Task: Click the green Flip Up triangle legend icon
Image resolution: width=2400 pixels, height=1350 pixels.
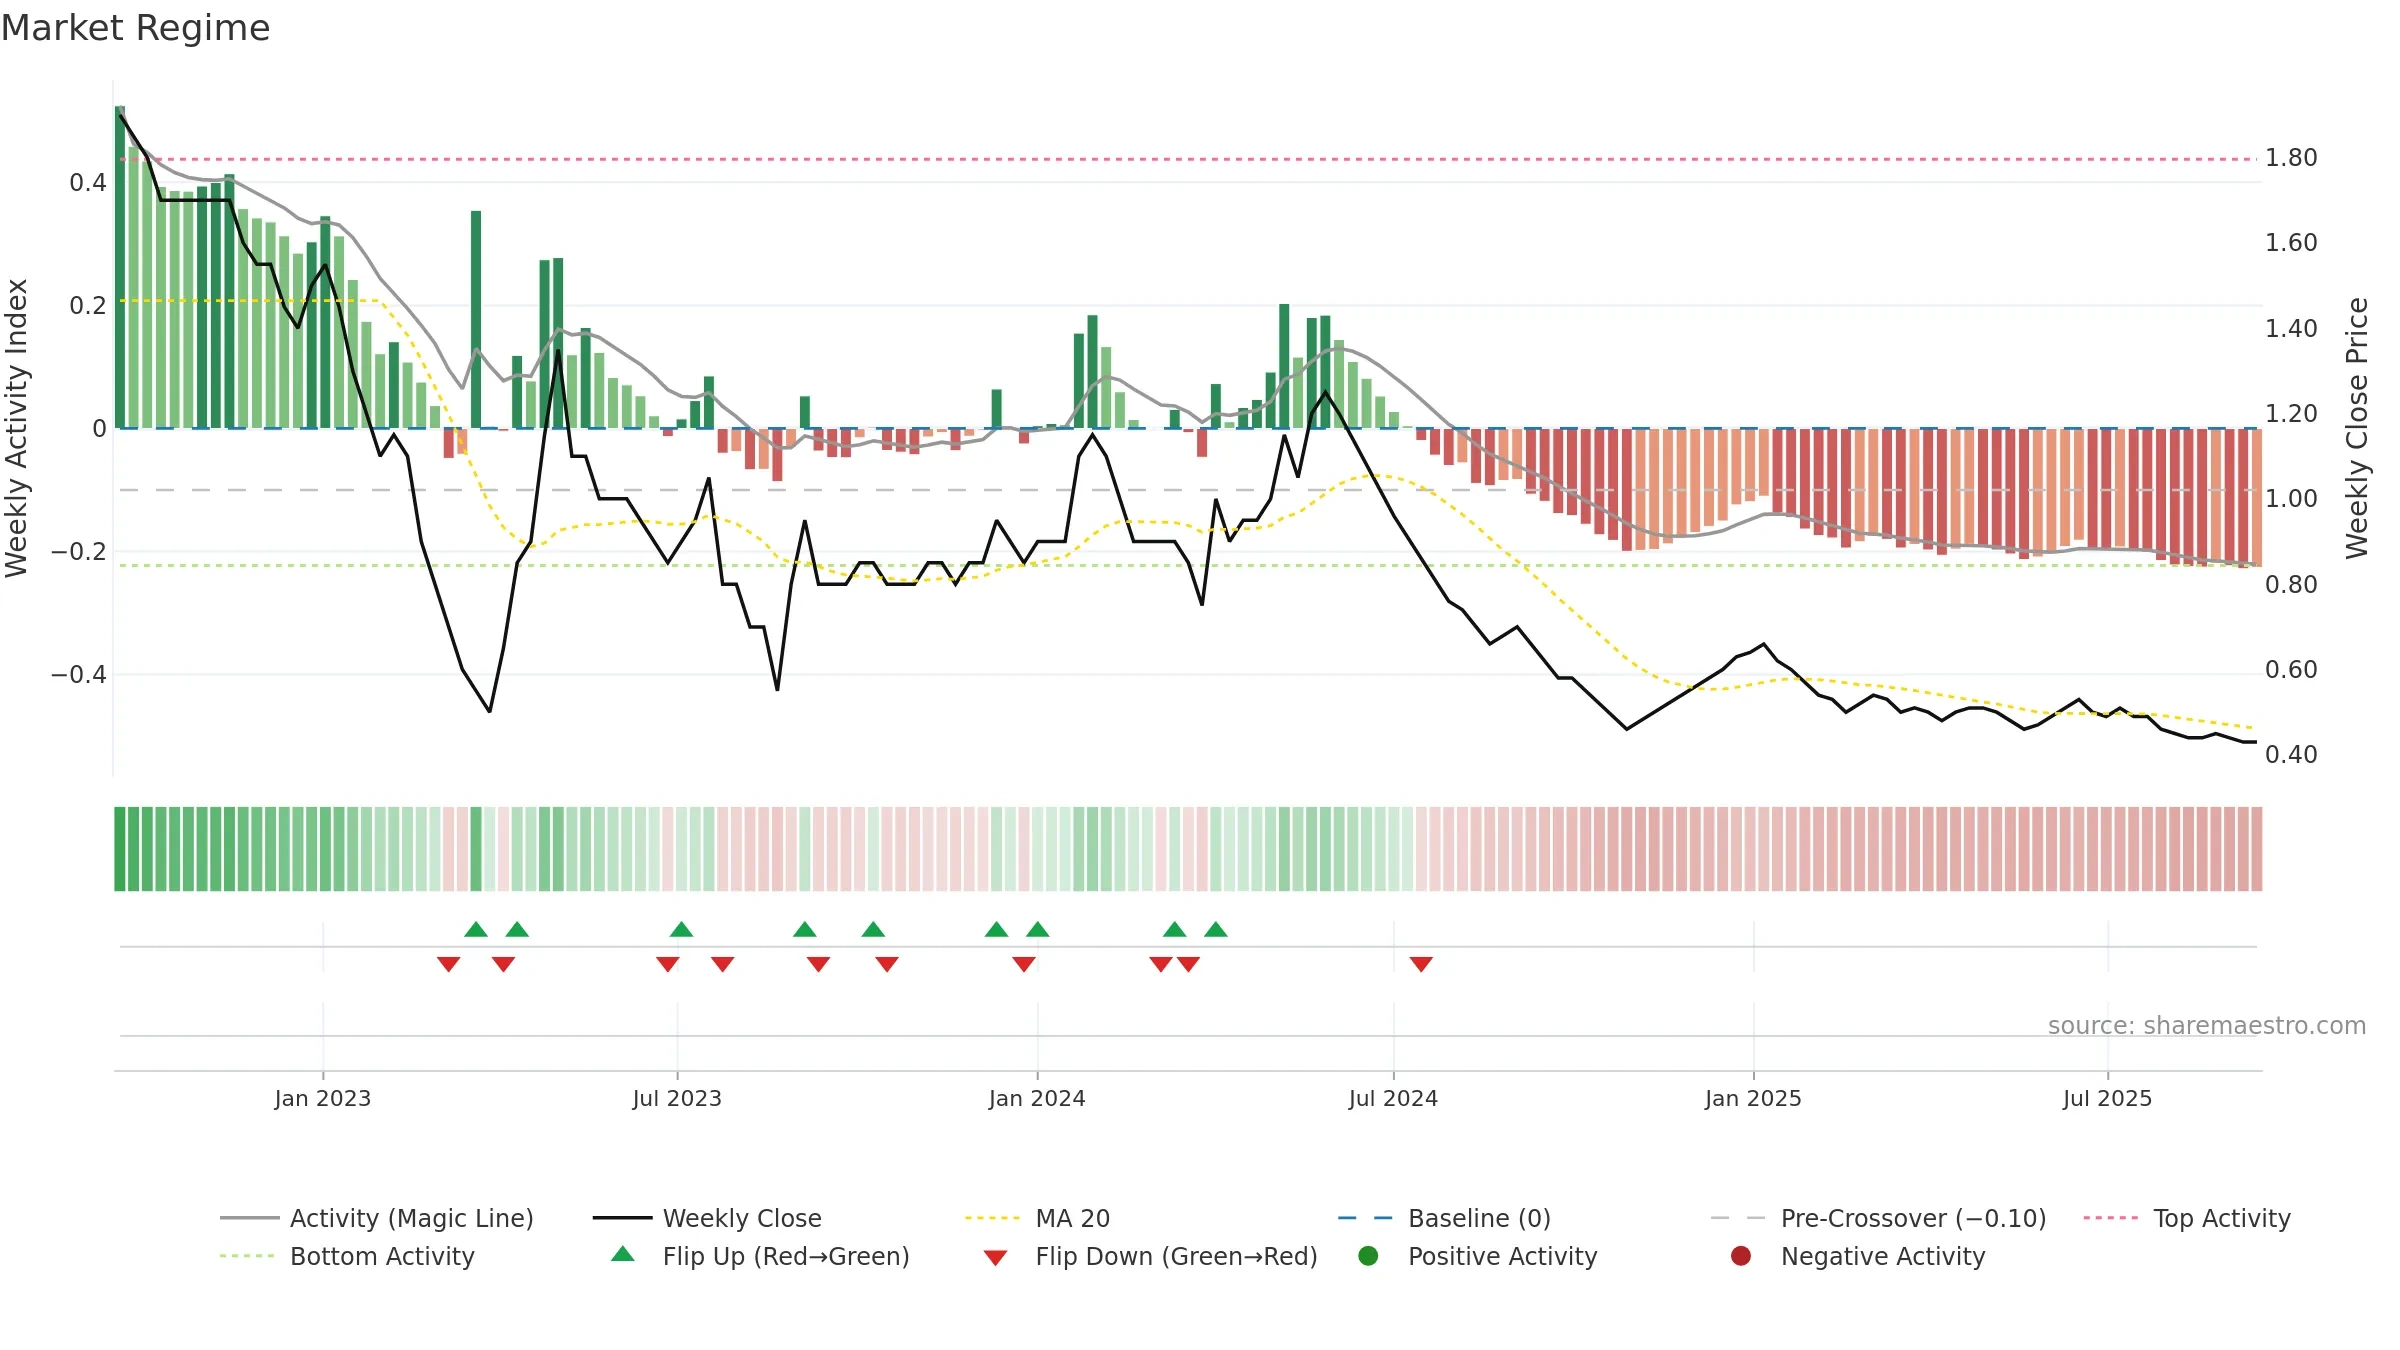Action: pyautogui.click(x=623, y=1254)
